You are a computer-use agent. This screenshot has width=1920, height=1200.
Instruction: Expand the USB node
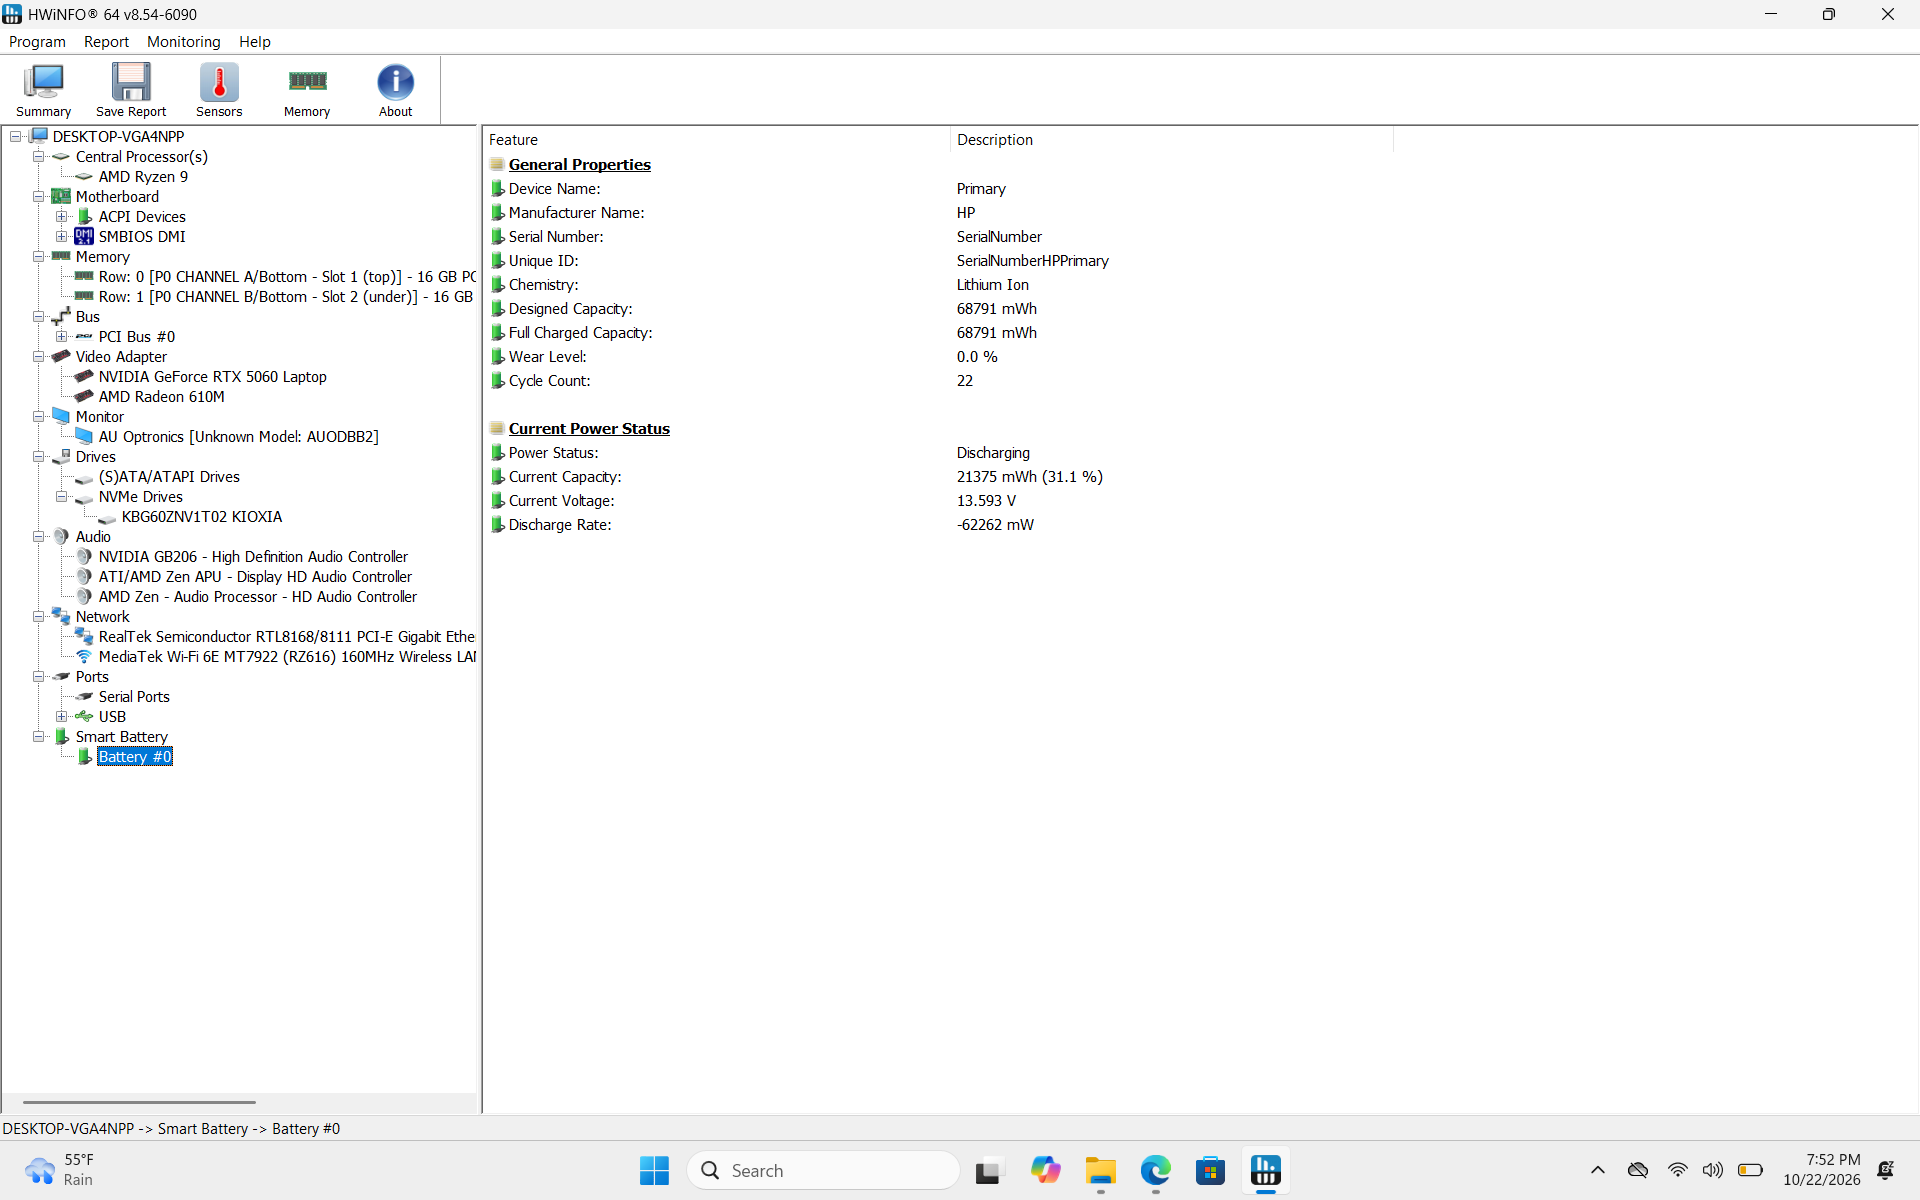point(62,717)
